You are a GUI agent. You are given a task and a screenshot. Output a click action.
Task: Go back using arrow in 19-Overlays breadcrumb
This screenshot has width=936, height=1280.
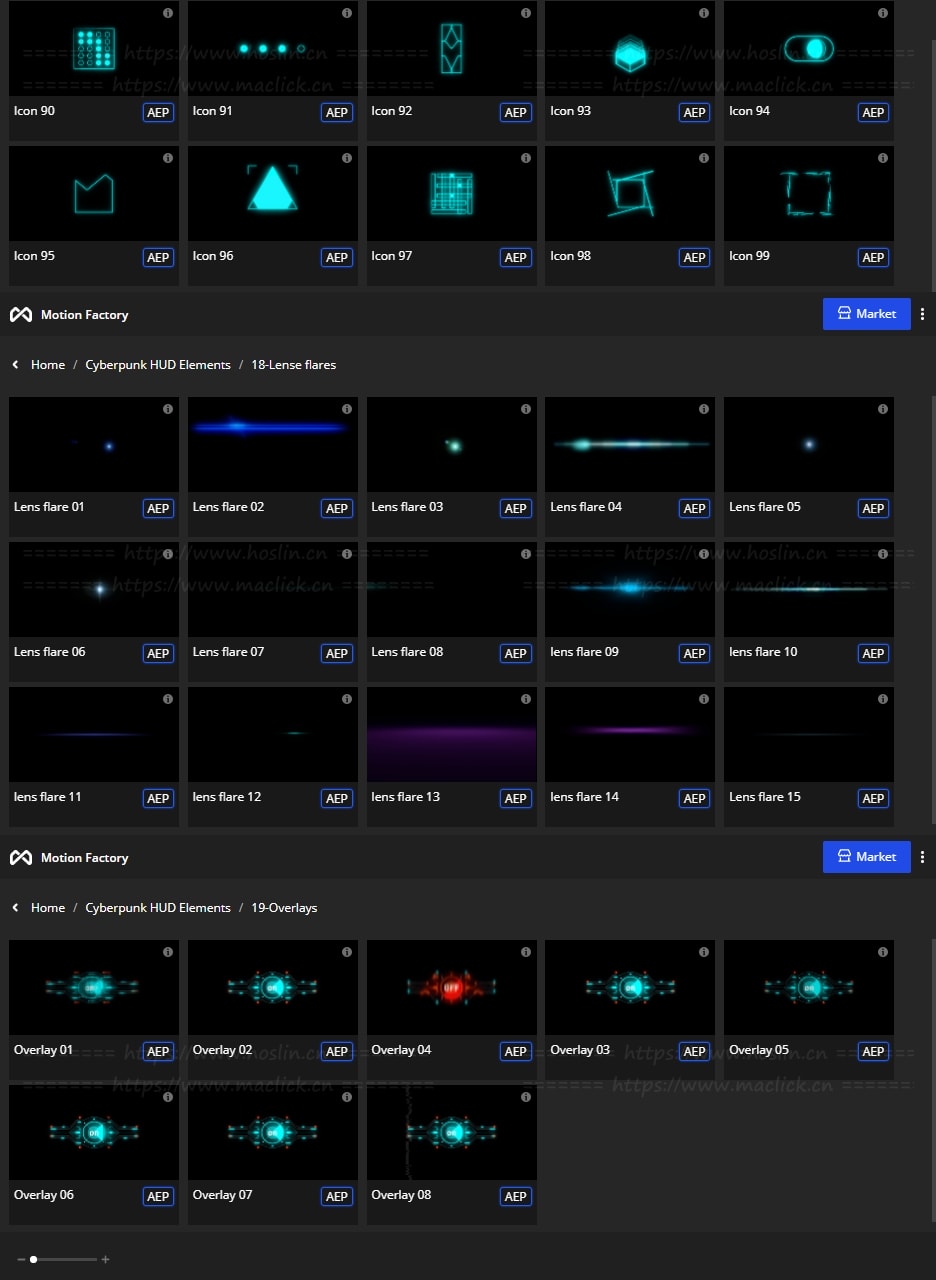click(15, 908)
